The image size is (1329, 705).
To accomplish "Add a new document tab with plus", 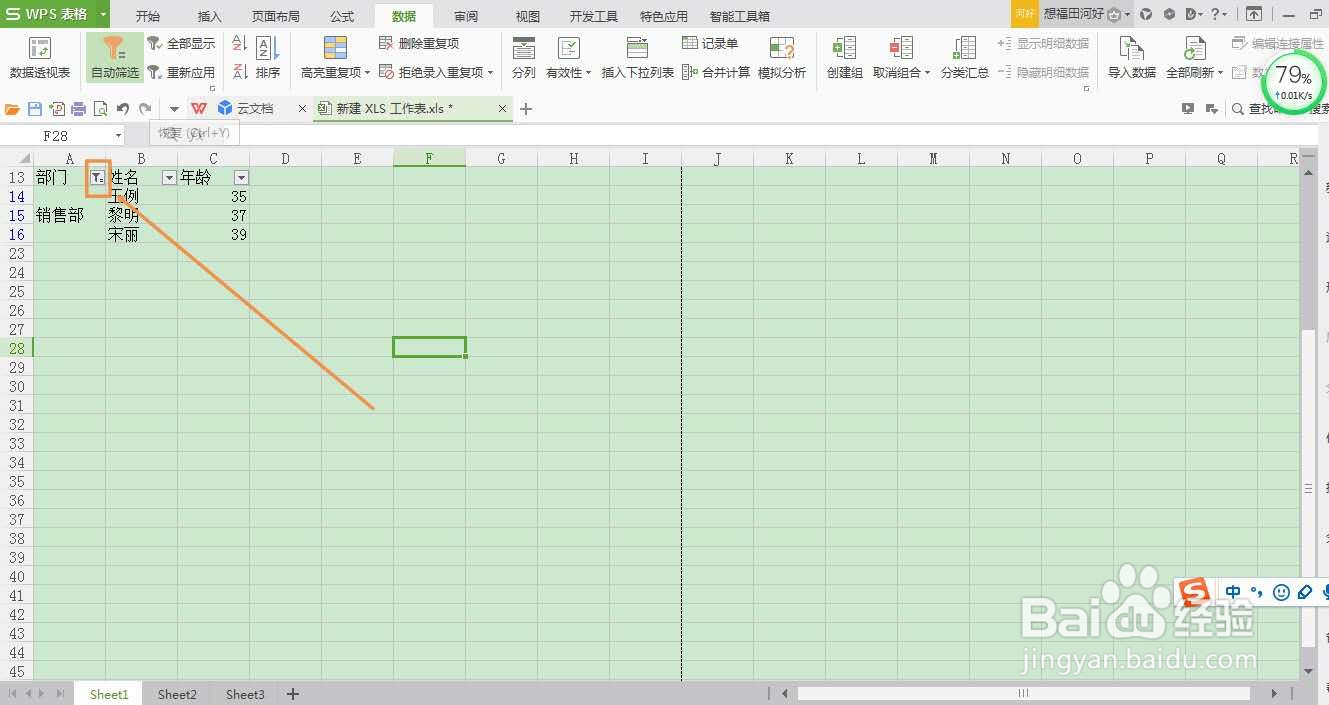I will (x=527, y=108).
